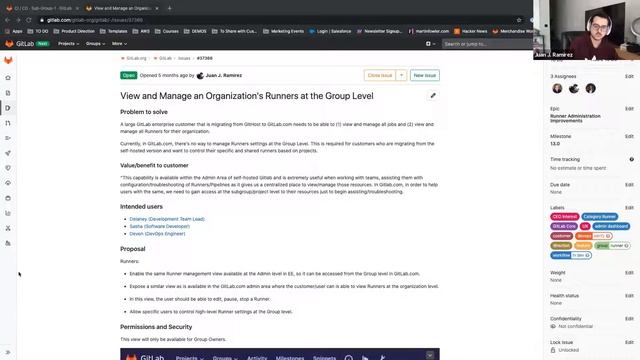Edit the Lock issue section
The image size is (640, 360).
pyautogui.click(x=629, y=342)
